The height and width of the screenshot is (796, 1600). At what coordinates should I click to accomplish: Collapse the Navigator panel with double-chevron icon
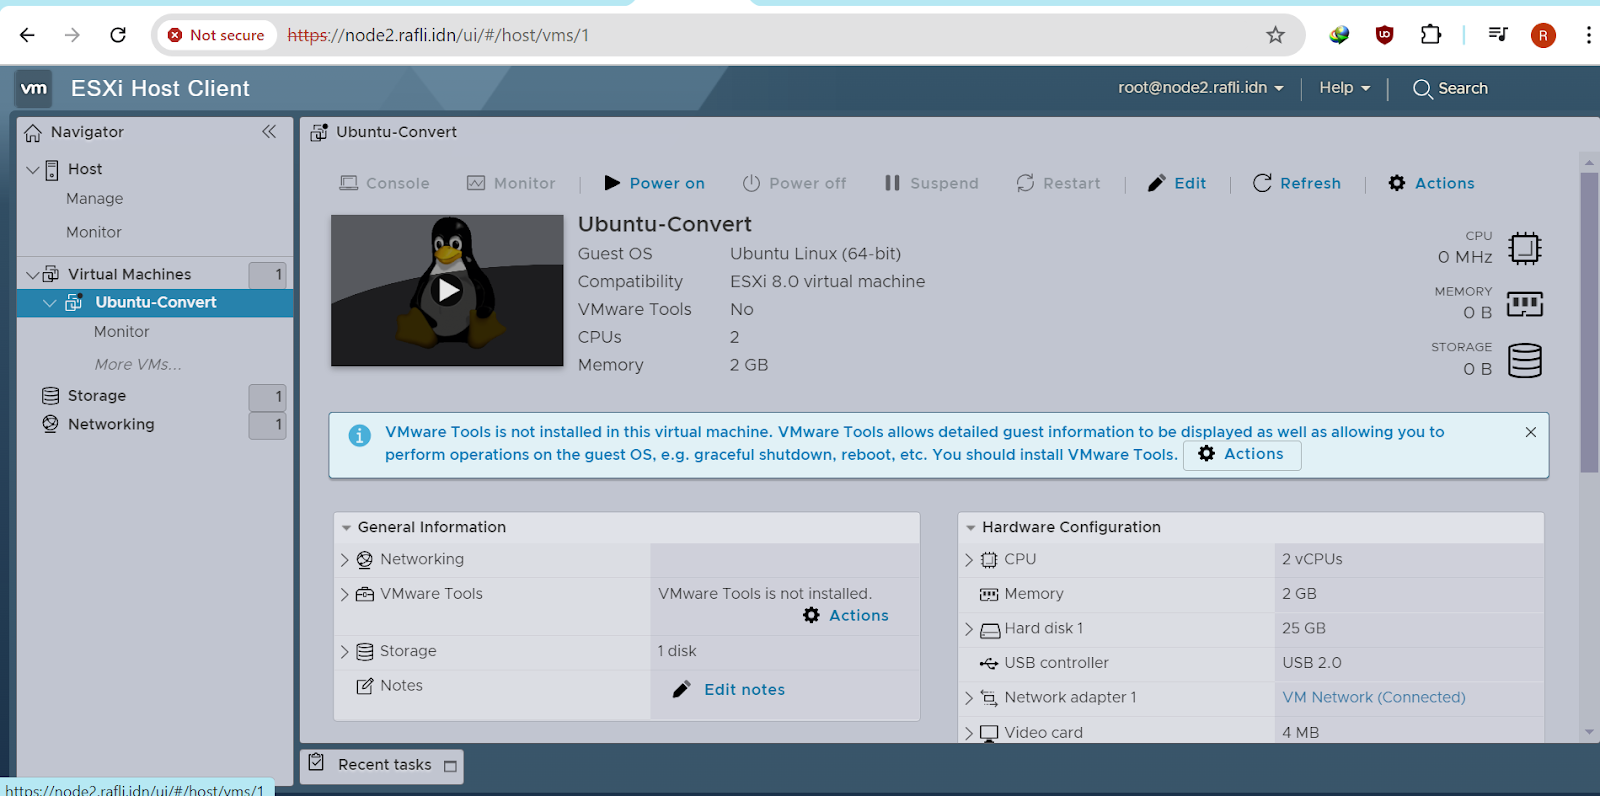click(269, 131)
